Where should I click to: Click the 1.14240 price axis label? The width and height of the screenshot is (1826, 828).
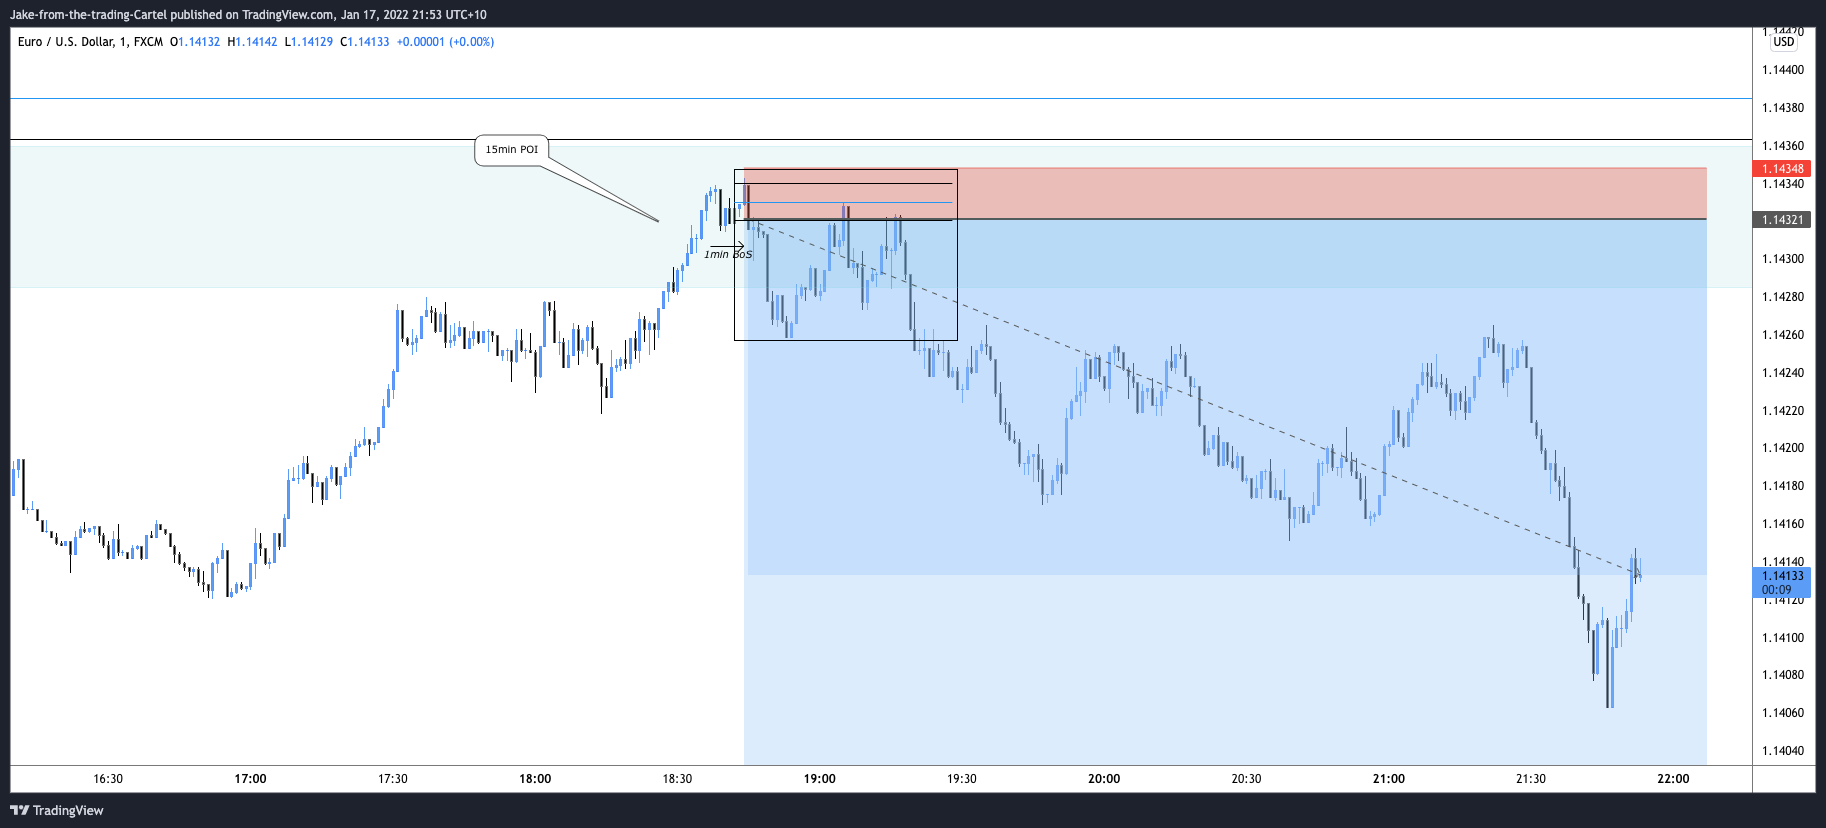(1783, 373)
